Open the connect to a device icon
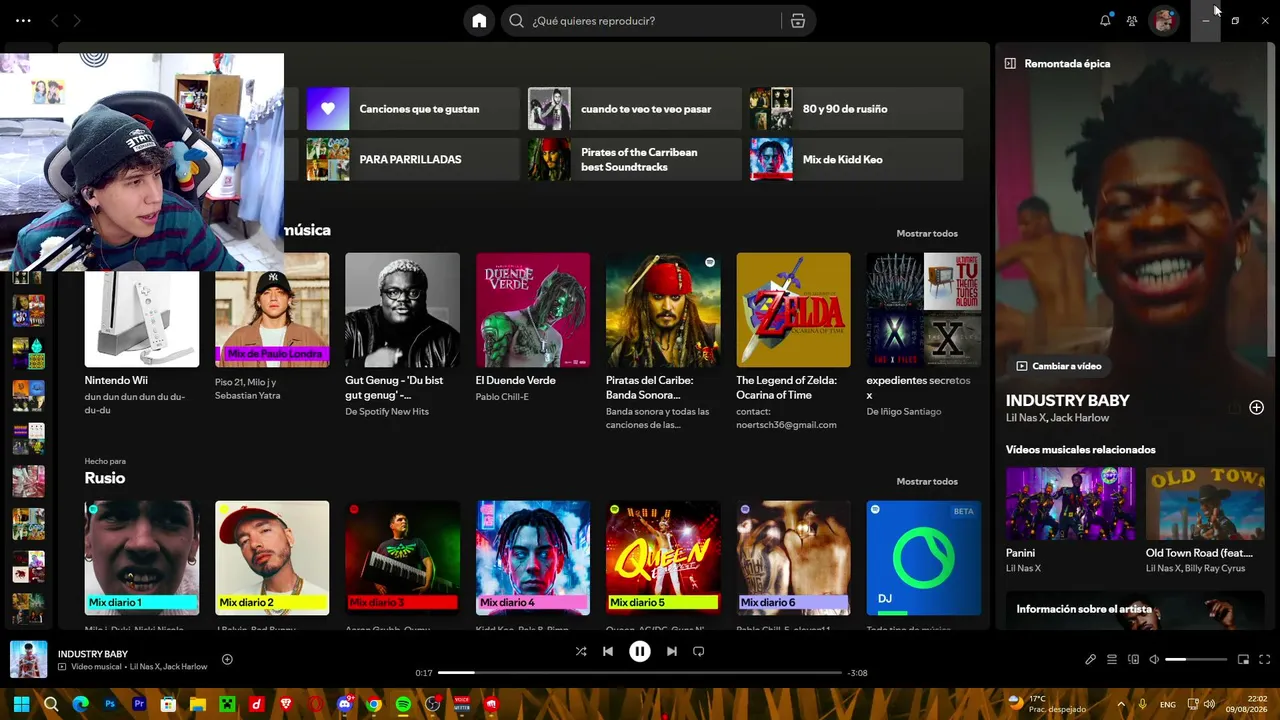The image size is (1280, 720). click(1133, 659)
